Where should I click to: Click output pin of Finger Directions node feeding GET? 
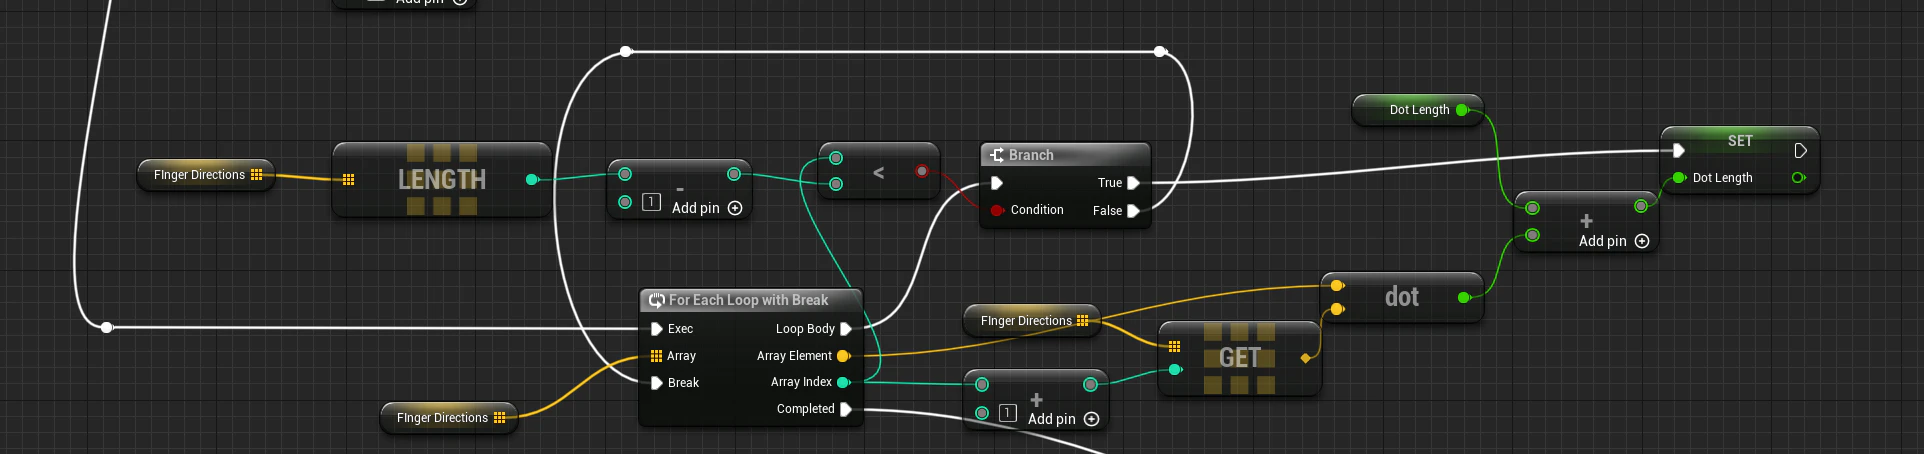[1082, 321]
